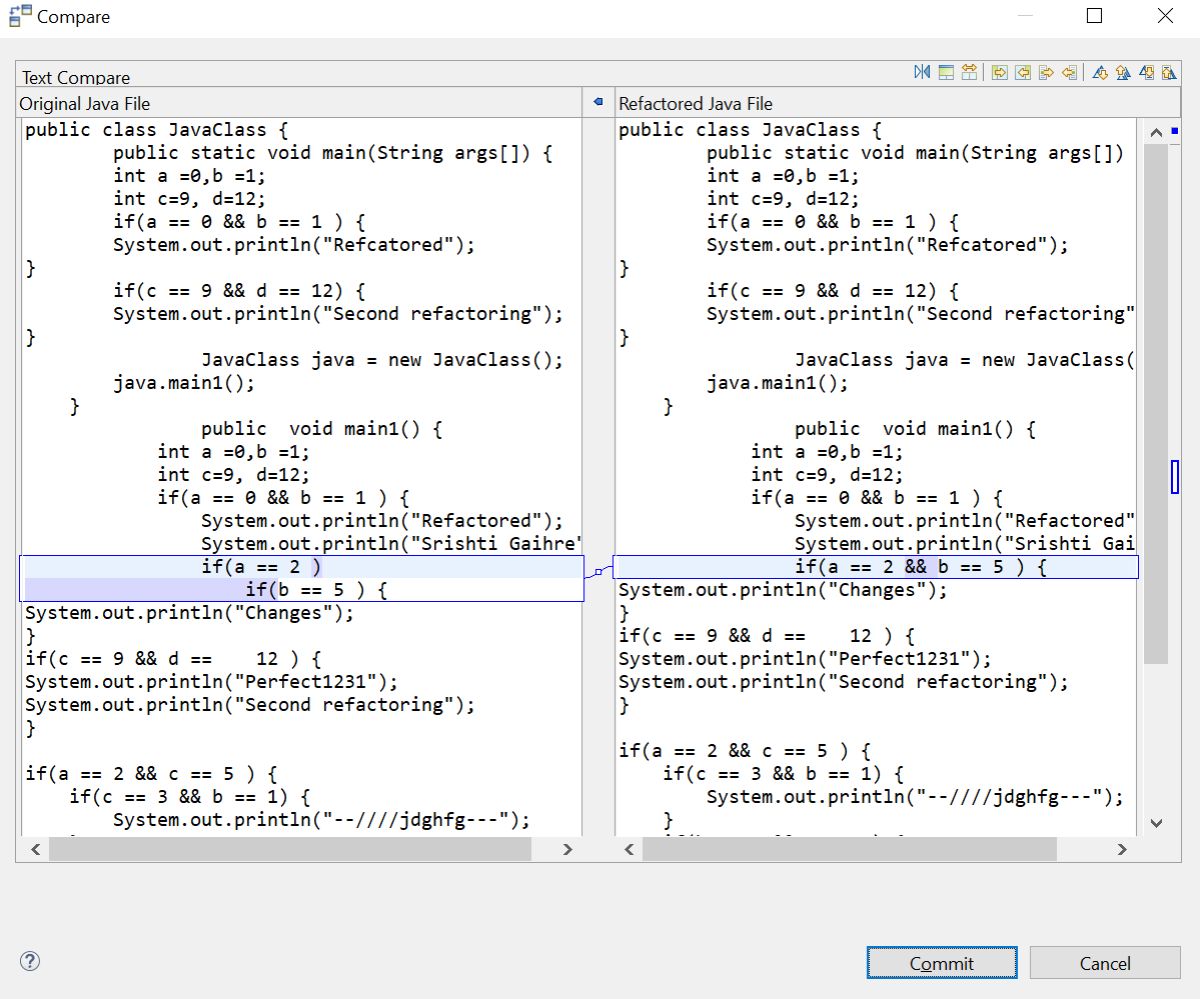Click 'if(a == 2 )' in original file

[261, 567]
